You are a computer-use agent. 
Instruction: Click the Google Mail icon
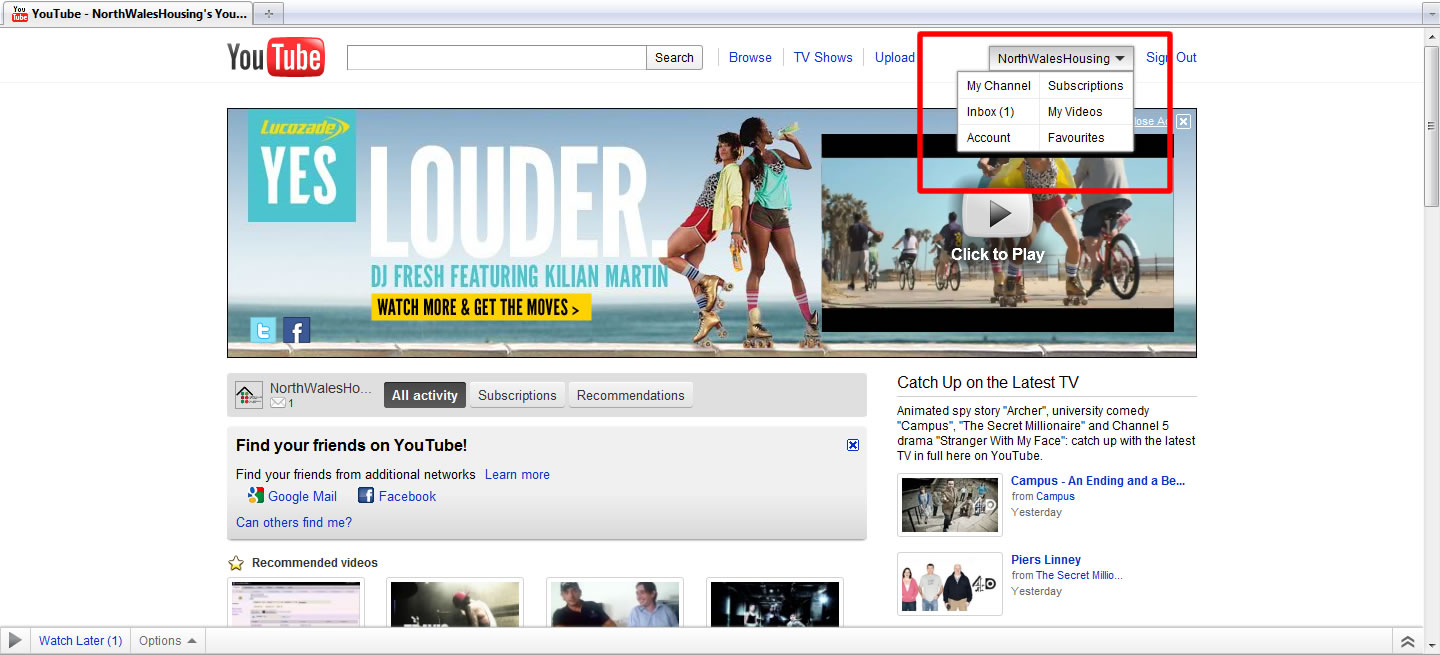[256, 496]
